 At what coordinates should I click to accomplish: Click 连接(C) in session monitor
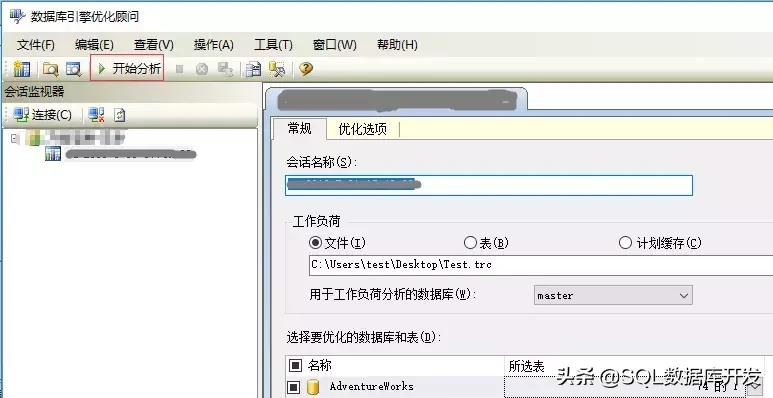pos(42,115)
